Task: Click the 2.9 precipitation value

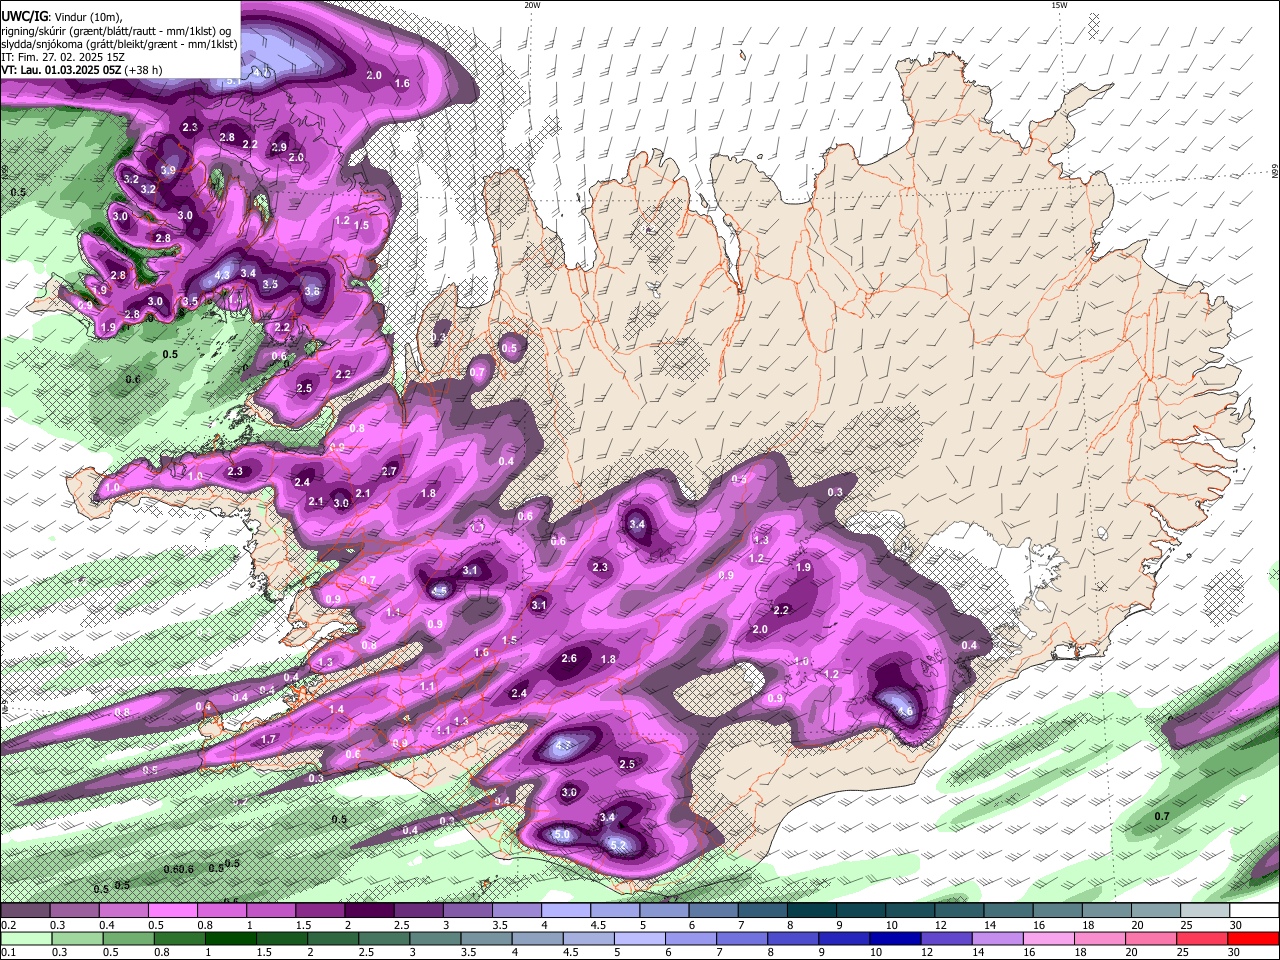Action: [279, 147]
